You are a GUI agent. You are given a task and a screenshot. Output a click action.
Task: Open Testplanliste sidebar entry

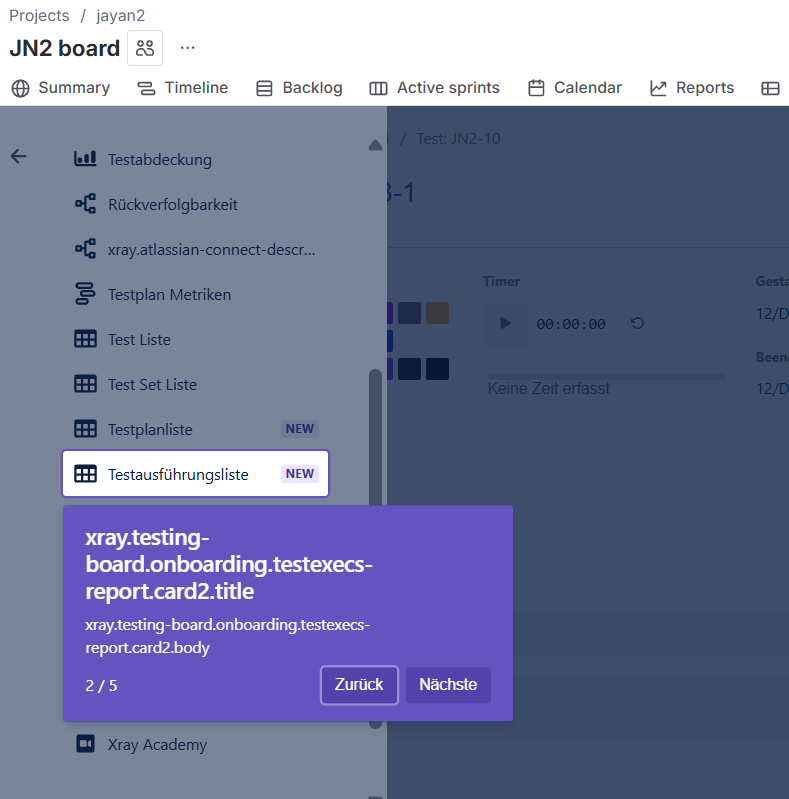(150, 429)
